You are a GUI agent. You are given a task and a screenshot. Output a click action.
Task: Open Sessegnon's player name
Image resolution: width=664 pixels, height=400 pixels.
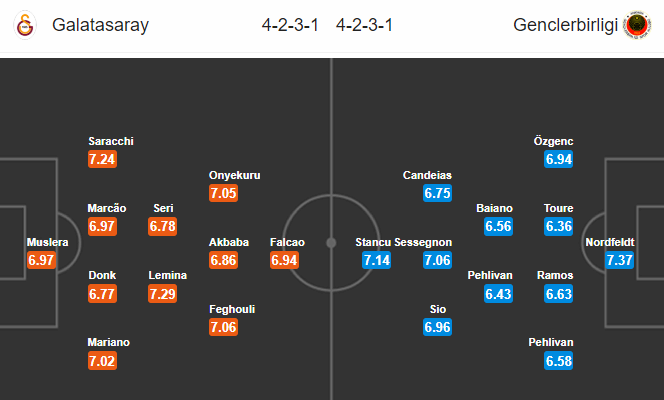coord(423,242)
